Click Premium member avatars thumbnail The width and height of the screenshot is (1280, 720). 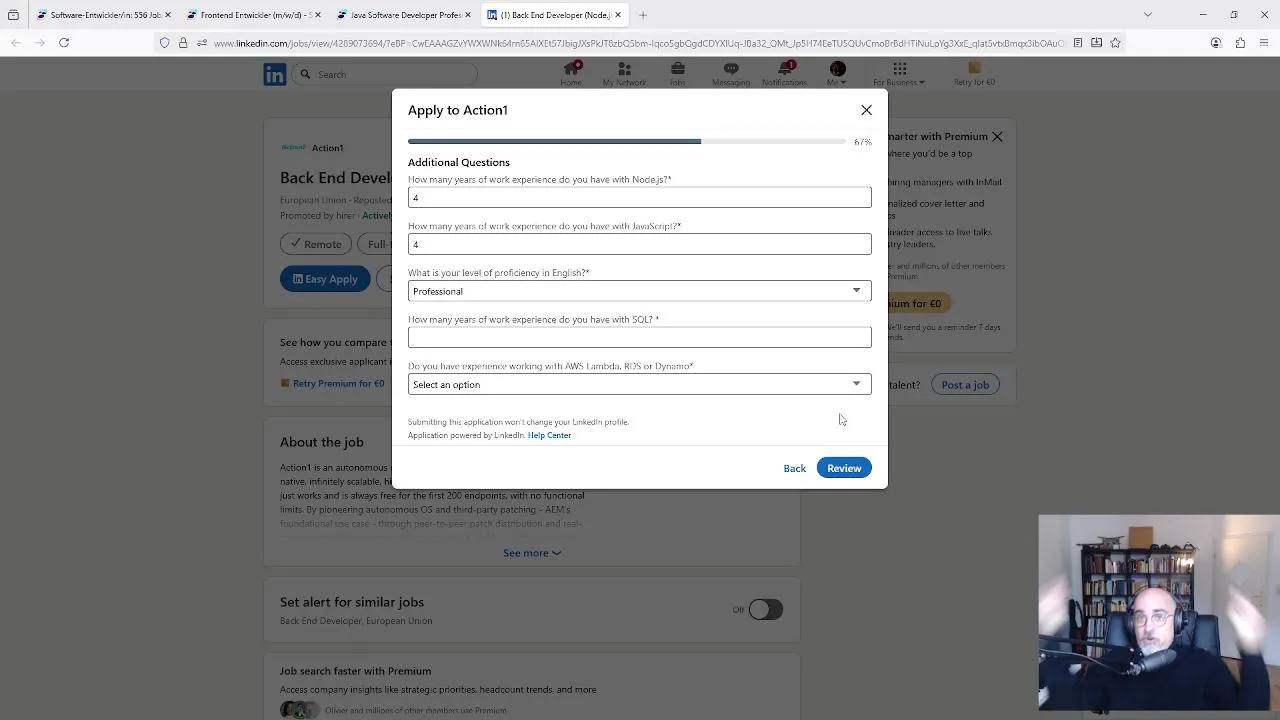point(299,710)
